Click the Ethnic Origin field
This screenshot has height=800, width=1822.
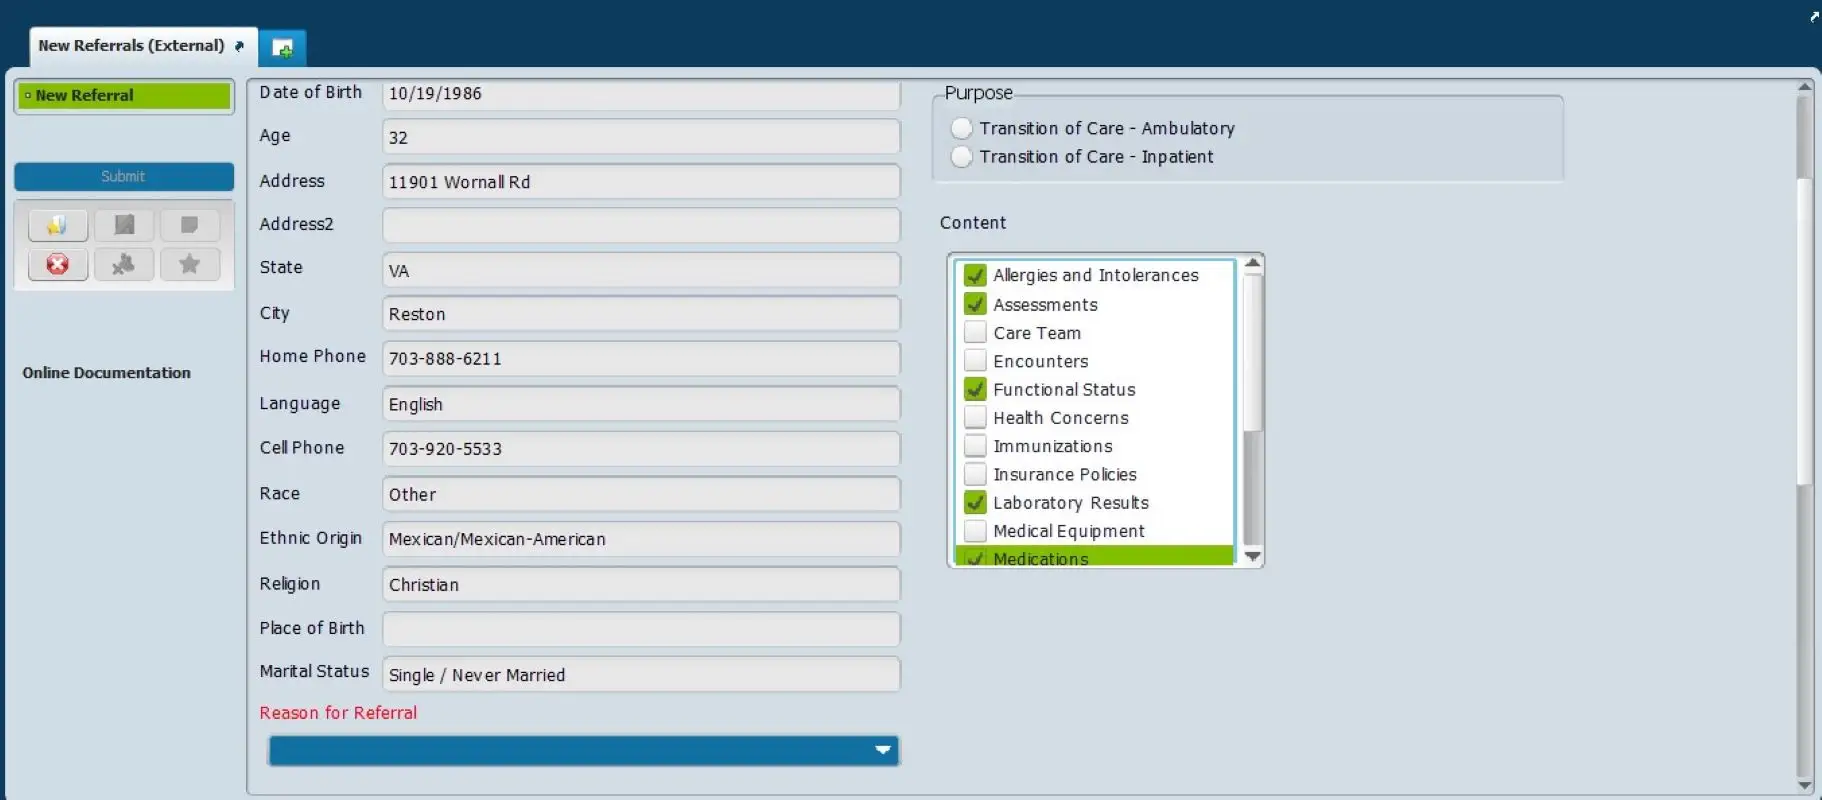[x=641, y=539]
